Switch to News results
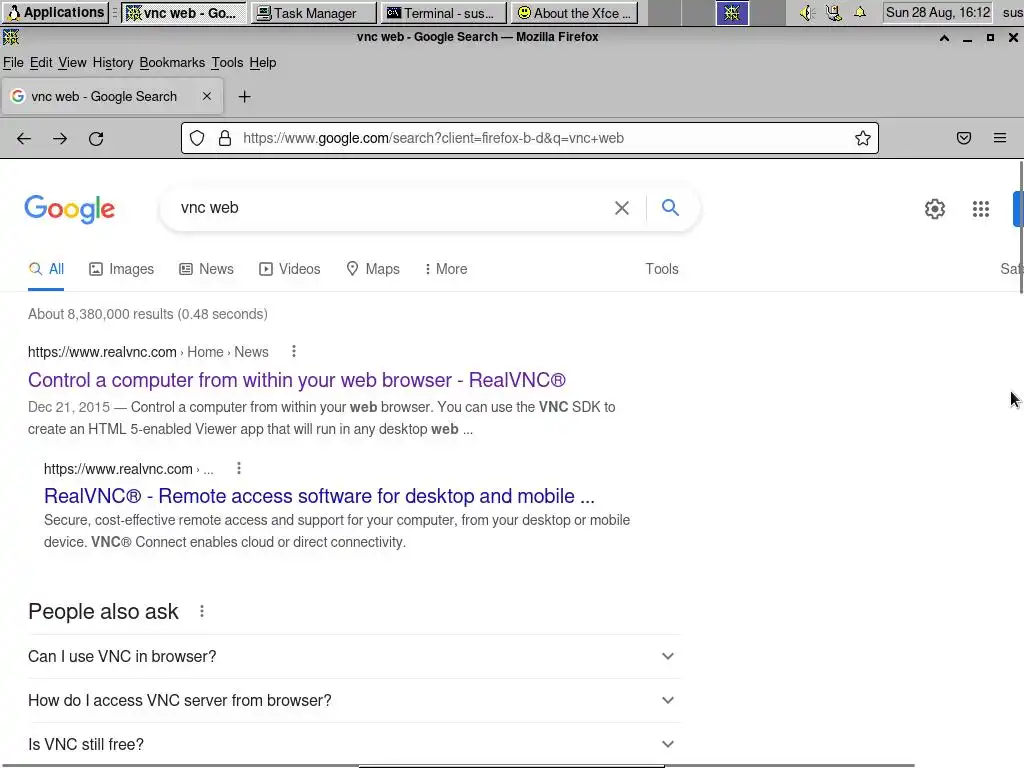Screen dimensions: 1024x768 pos(206,269)
